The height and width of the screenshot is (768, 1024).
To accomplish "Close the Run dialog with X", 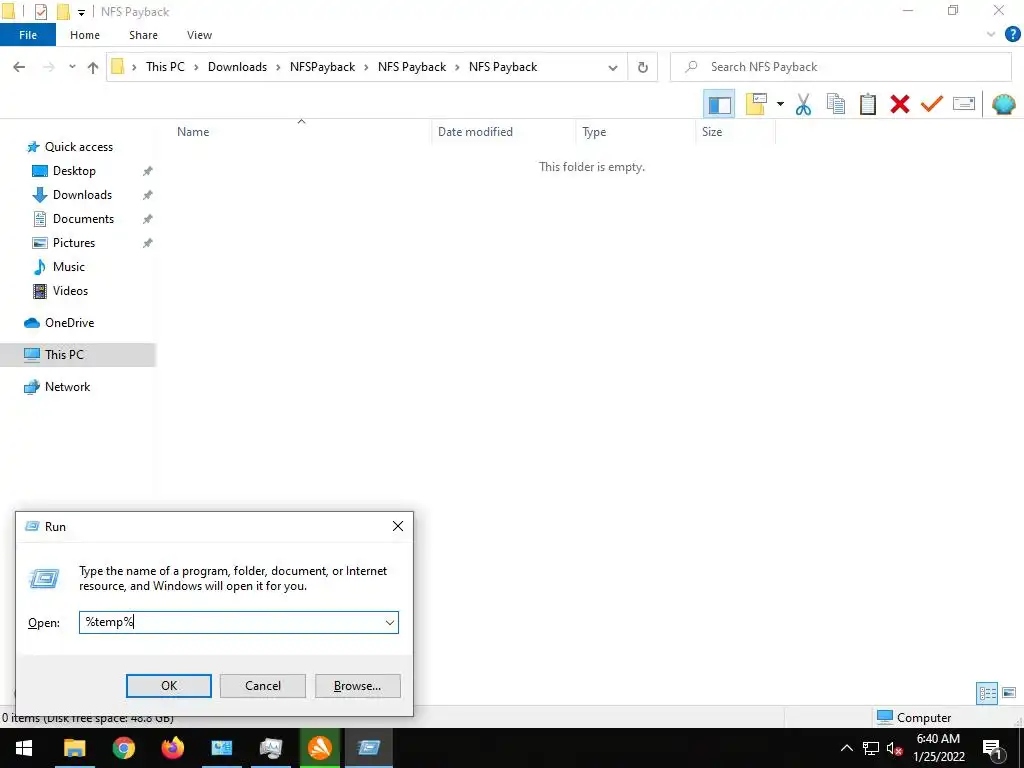I will point(398,526).
